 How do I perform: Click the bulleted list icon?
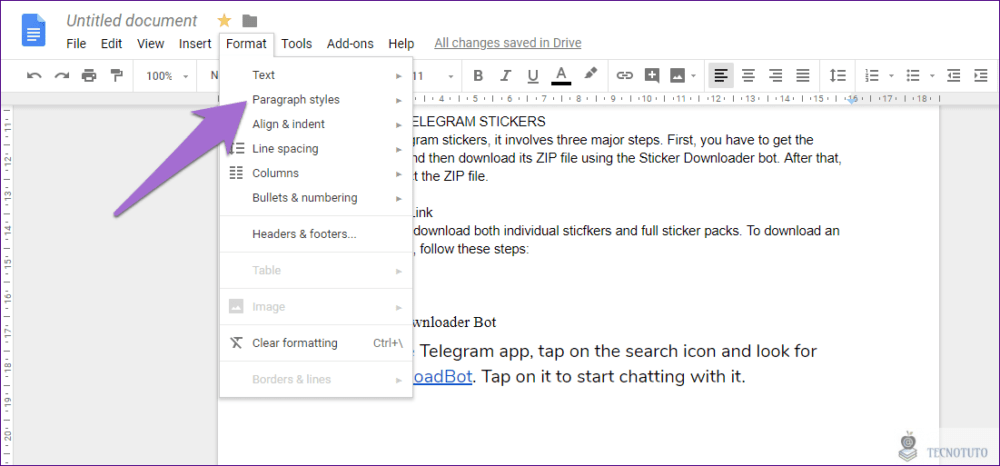click(x=913, y=76)
